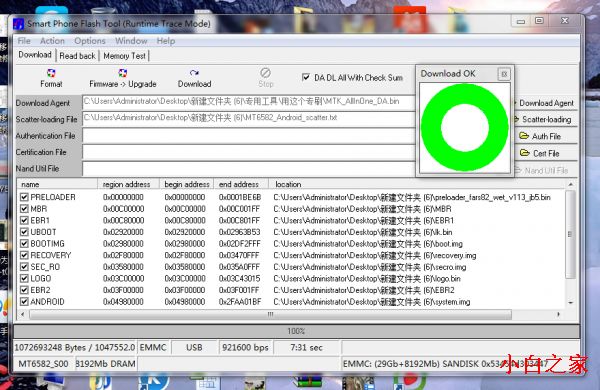Select the ANDROID row name
The image size is (600, 390).
(47, 302)
